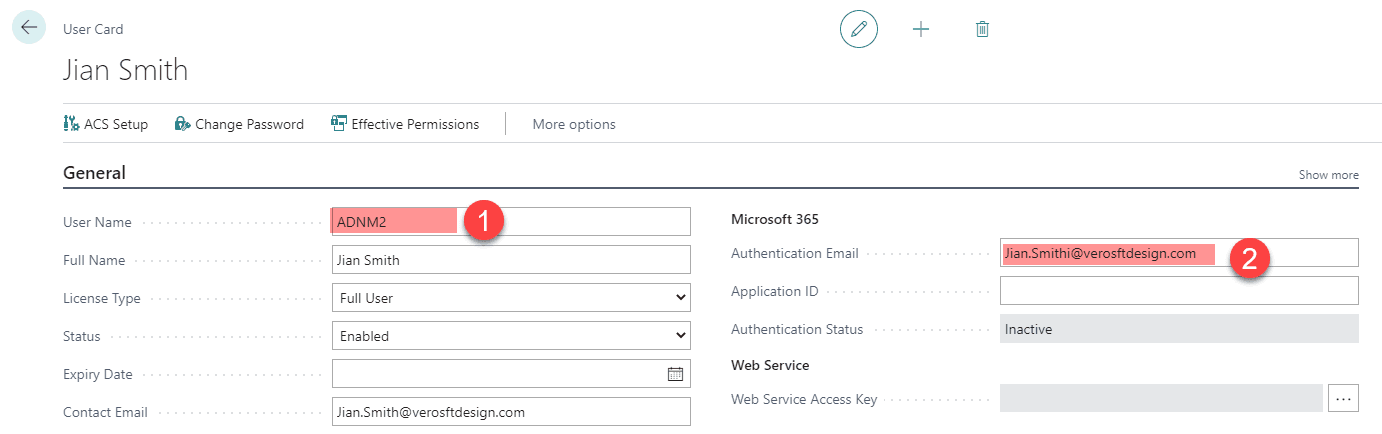Click the Expiry Date text field
Viewport: 1382px width, 434px height.
(498, 374)
